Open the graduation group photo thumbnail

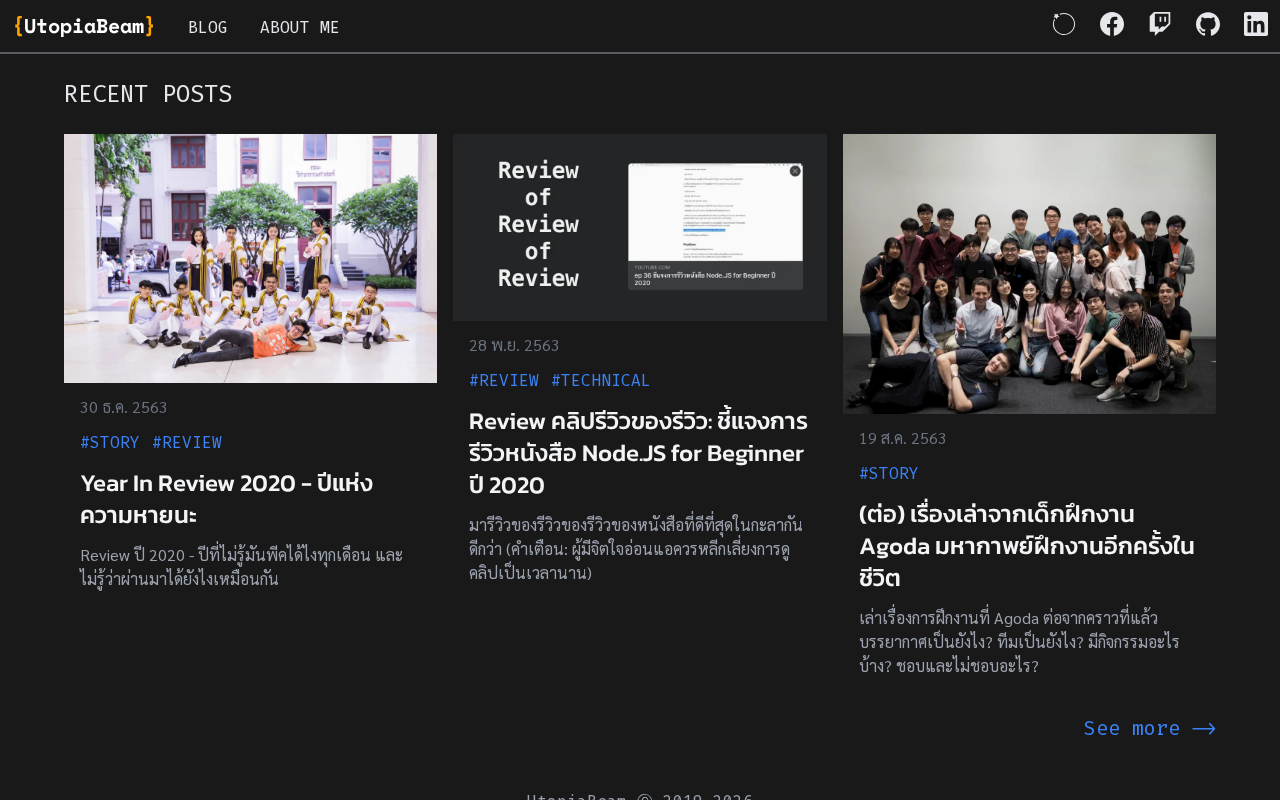(250, 258)
